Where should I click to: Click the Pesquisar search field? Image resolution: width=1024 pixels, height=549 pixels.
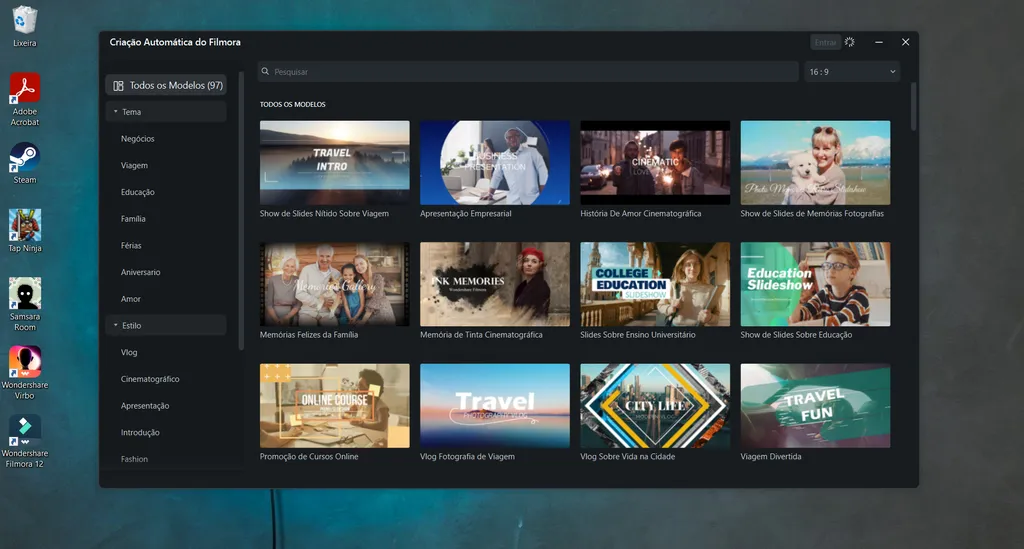(530, 72)
